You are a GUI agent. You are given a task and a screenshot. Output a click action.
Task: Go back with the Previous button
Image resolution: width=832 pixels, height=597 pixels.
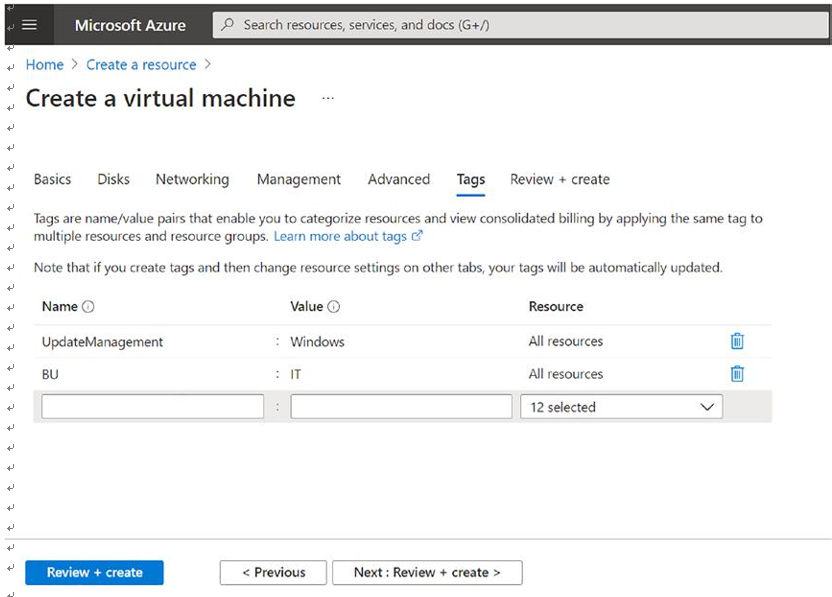[x=273, y=573]
